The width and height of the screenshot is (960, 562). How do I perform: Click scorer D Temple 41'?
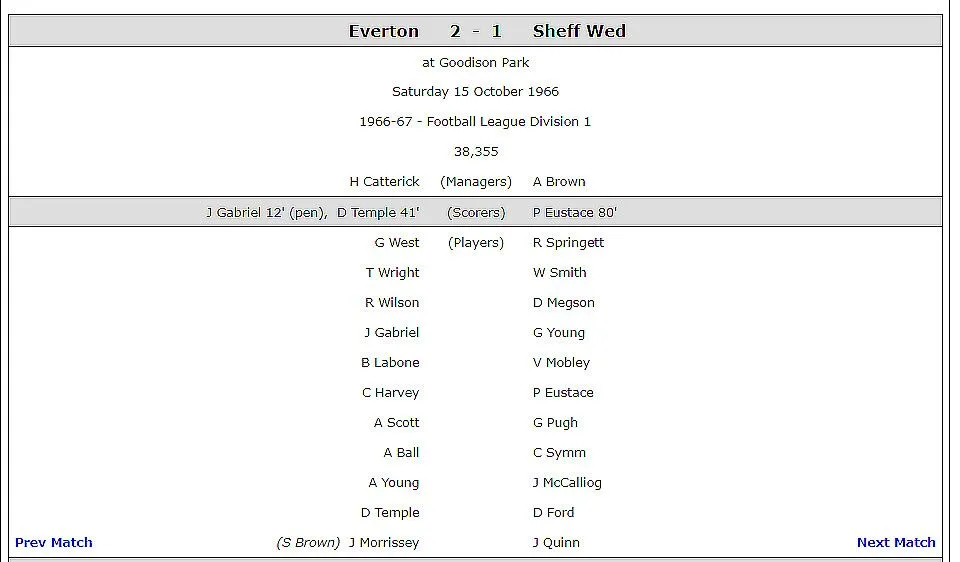pos(378,212)
